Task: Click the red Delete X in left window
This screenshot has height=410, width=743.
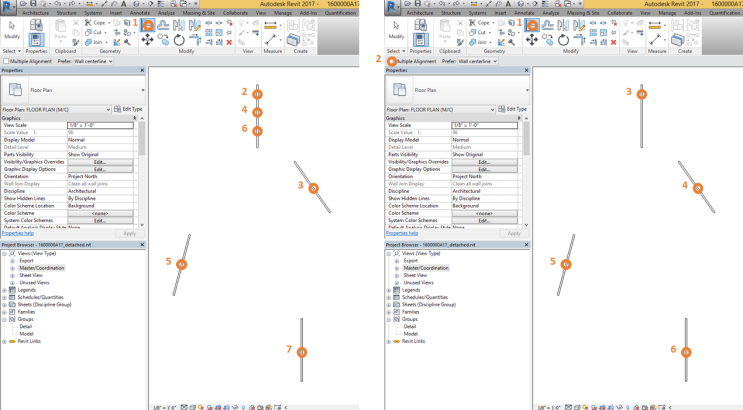Action: click(229, 42)
